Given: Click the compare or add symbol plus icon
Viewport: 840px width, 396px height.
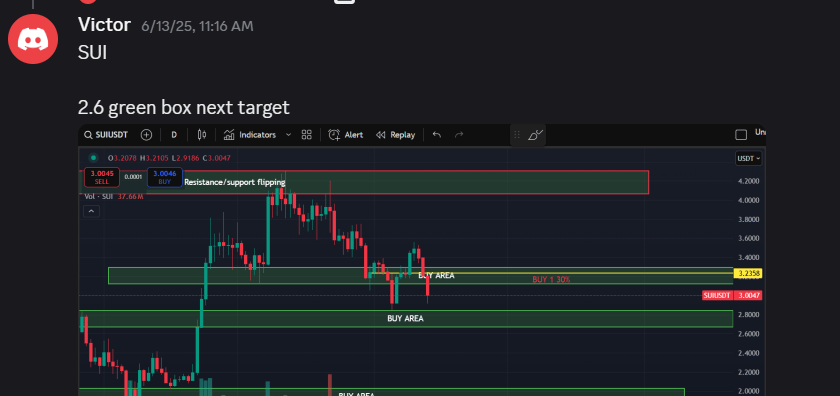Looking at the screenshot, I should click(x=146, y=135).
